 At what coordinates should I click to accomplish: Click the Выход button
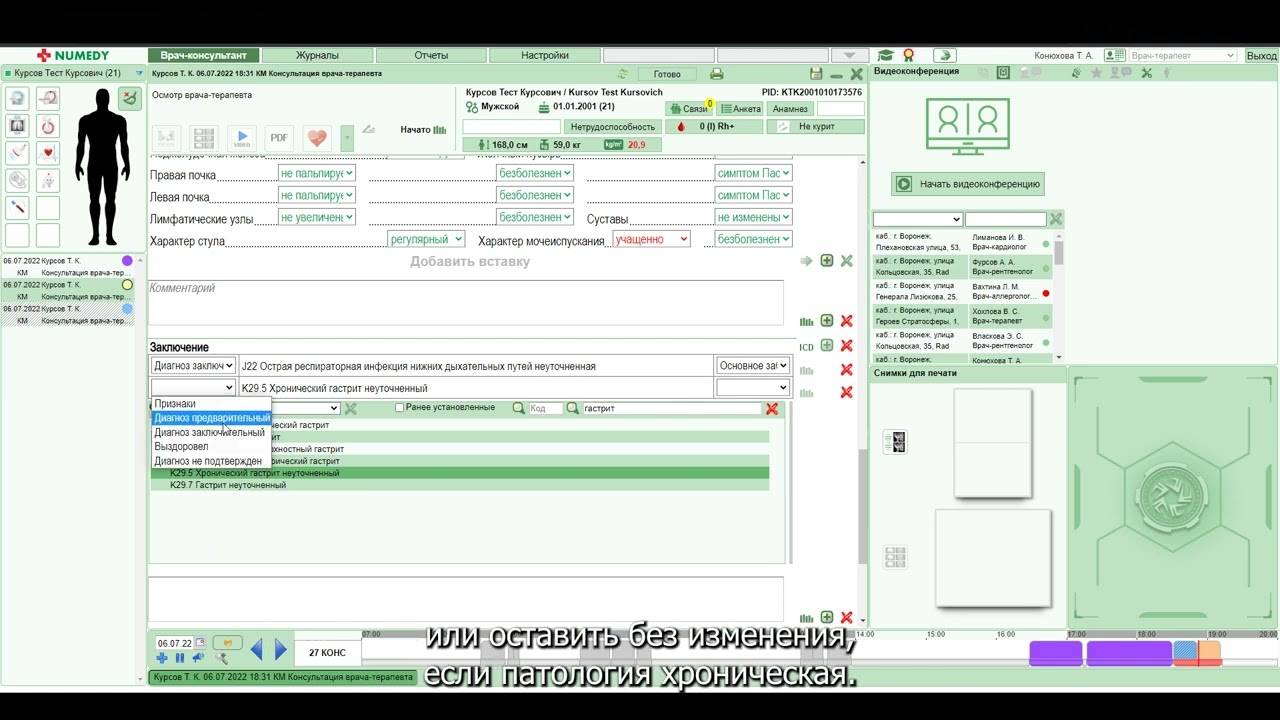[x=1261, y=56]
